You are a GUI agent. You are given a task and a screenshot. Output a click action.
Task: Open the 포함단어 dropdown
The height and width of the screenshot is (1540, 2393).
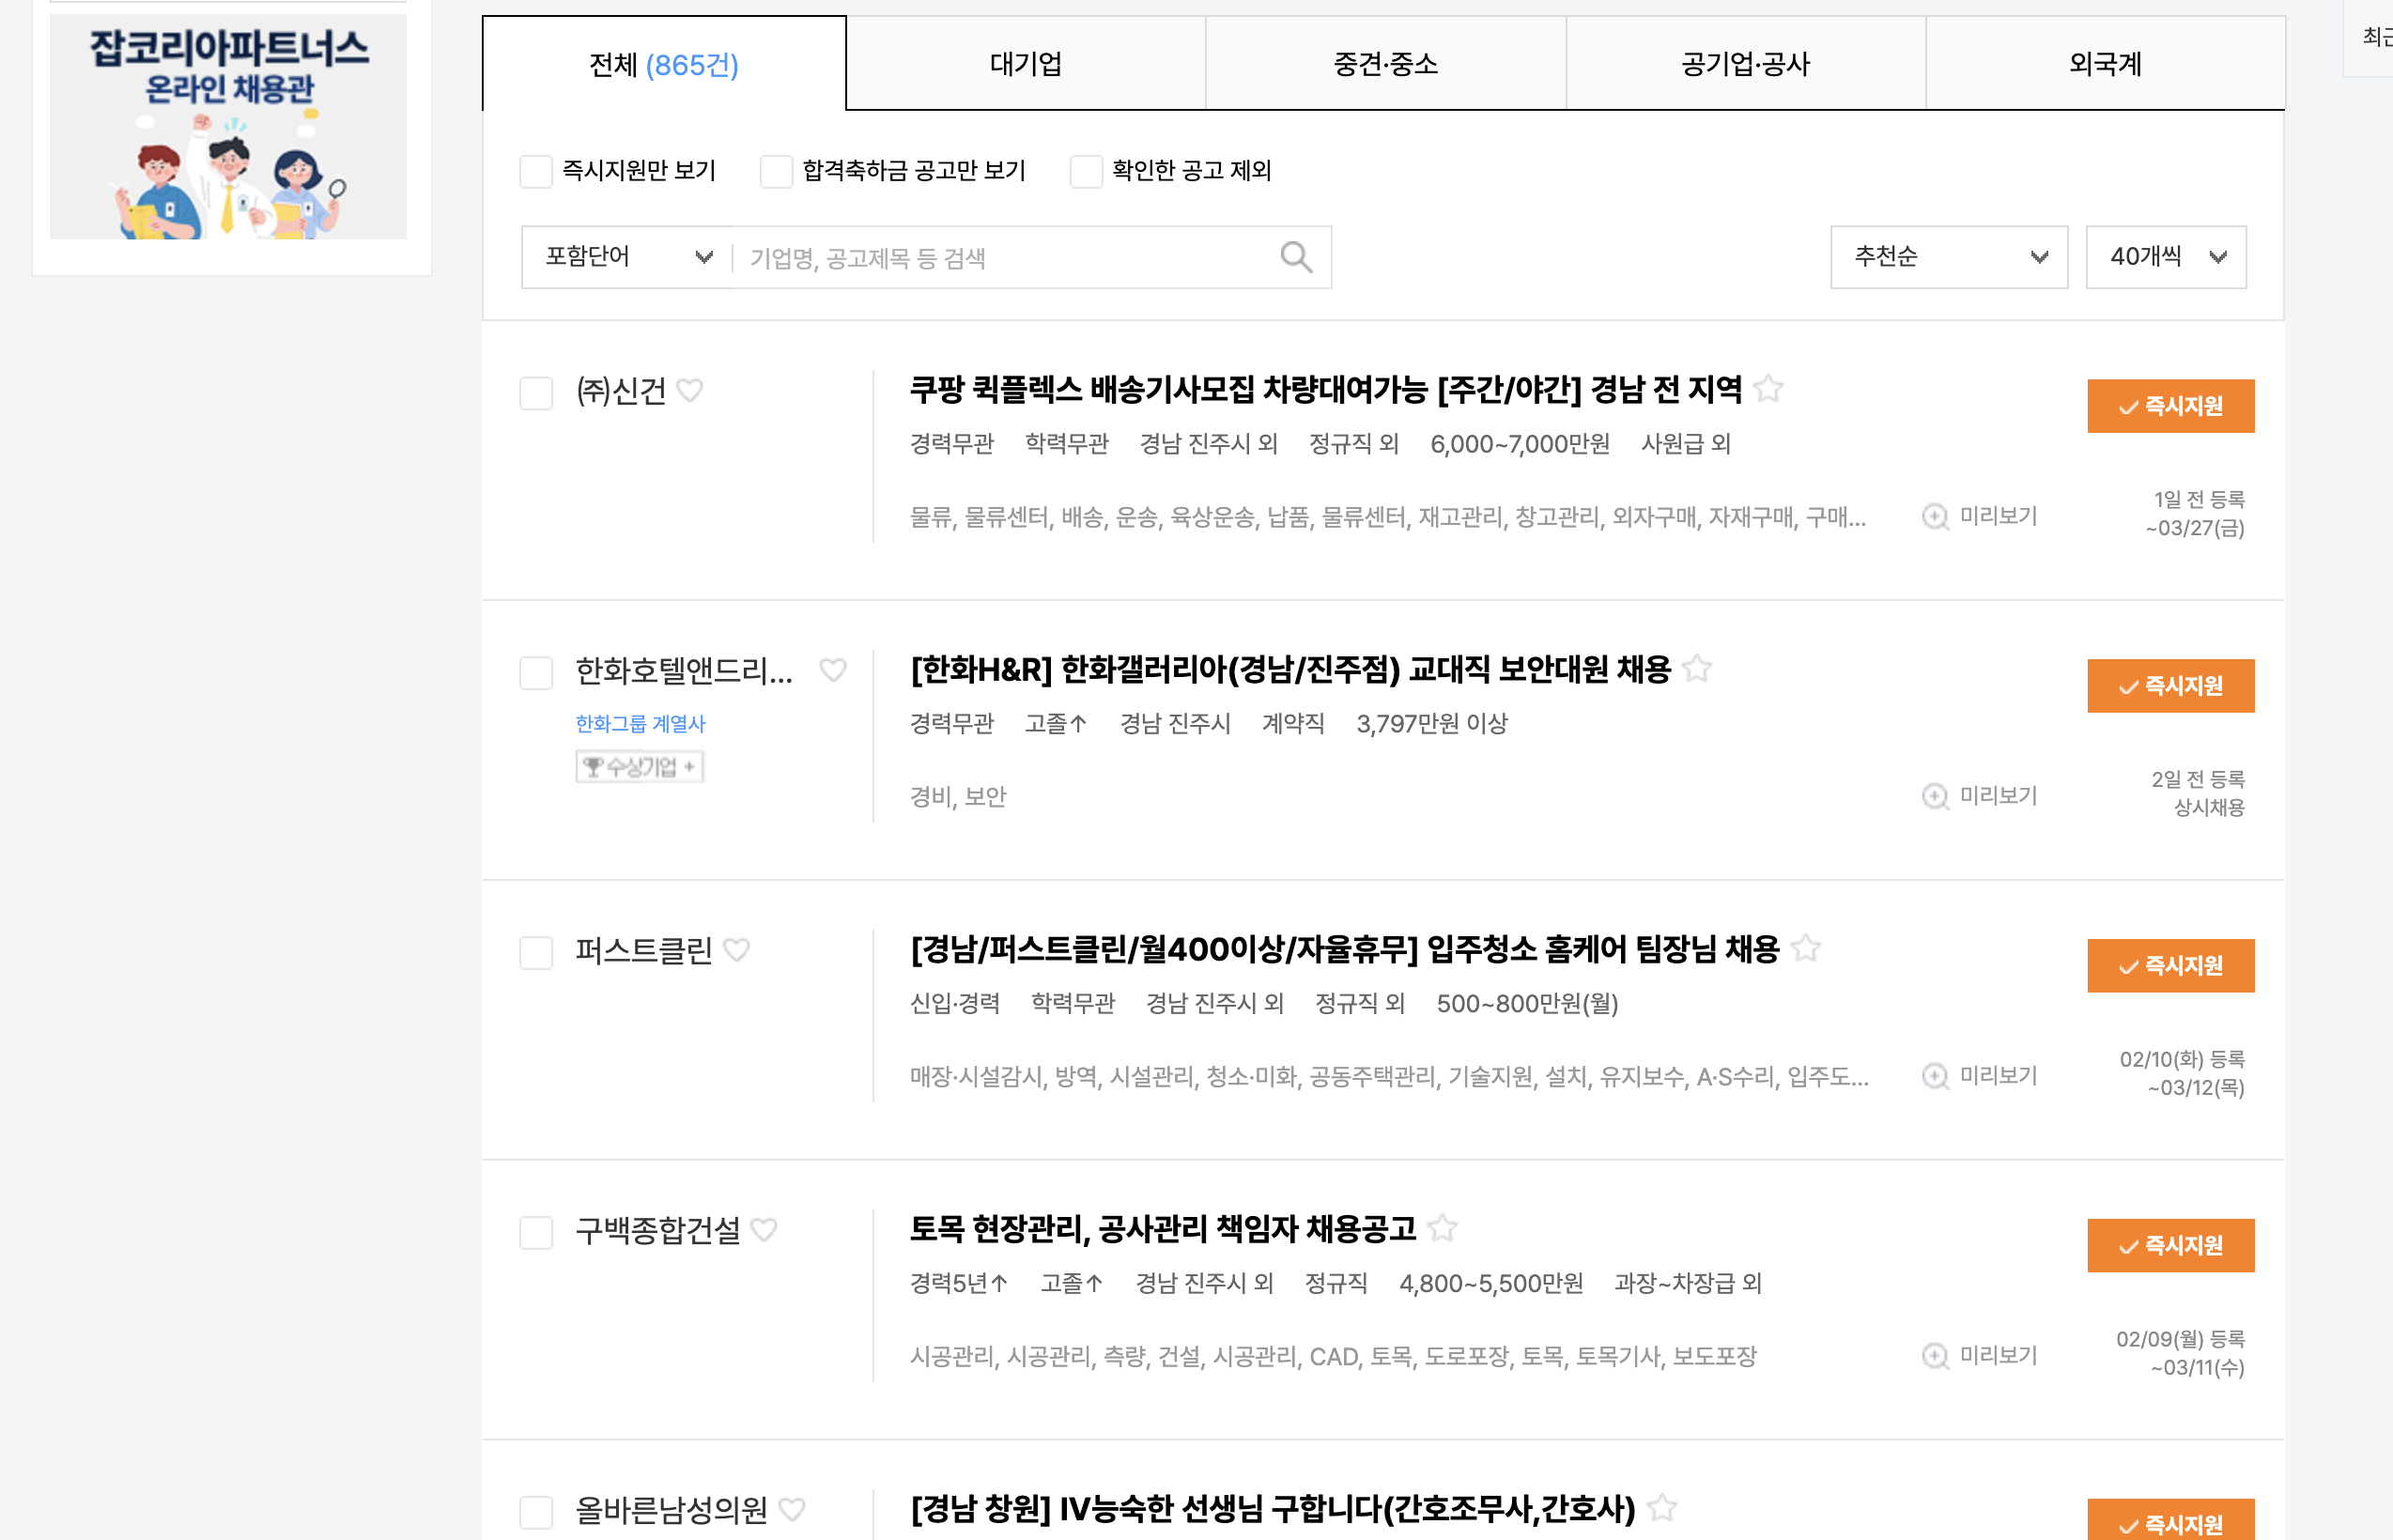[622, 257]
